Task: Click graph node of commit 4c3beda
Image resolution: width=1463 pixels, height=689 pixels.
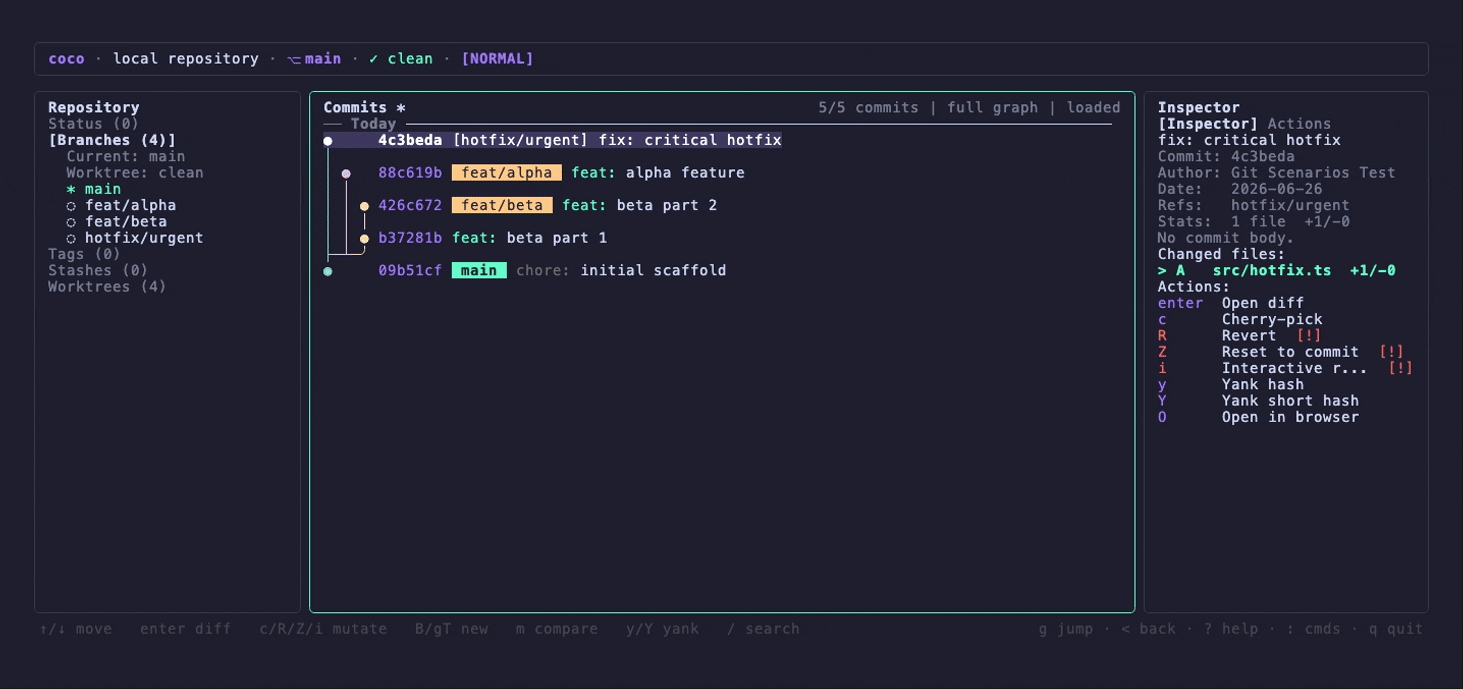Action: (x=328, y=141)
